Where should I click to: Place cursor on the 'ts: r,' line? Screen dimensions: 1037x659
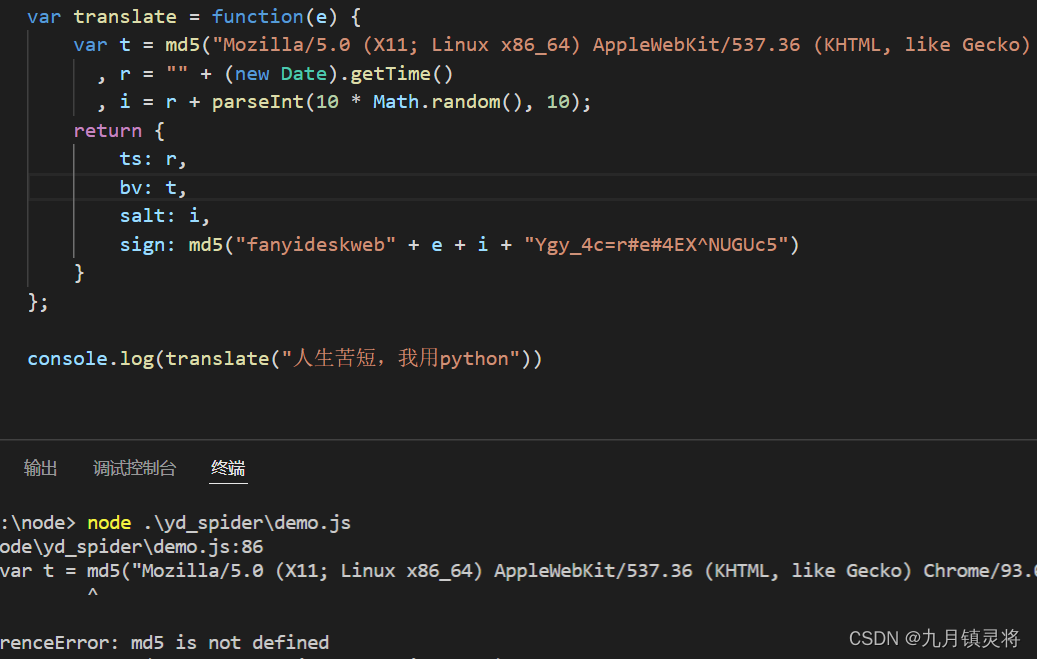(x=153, y=159)
